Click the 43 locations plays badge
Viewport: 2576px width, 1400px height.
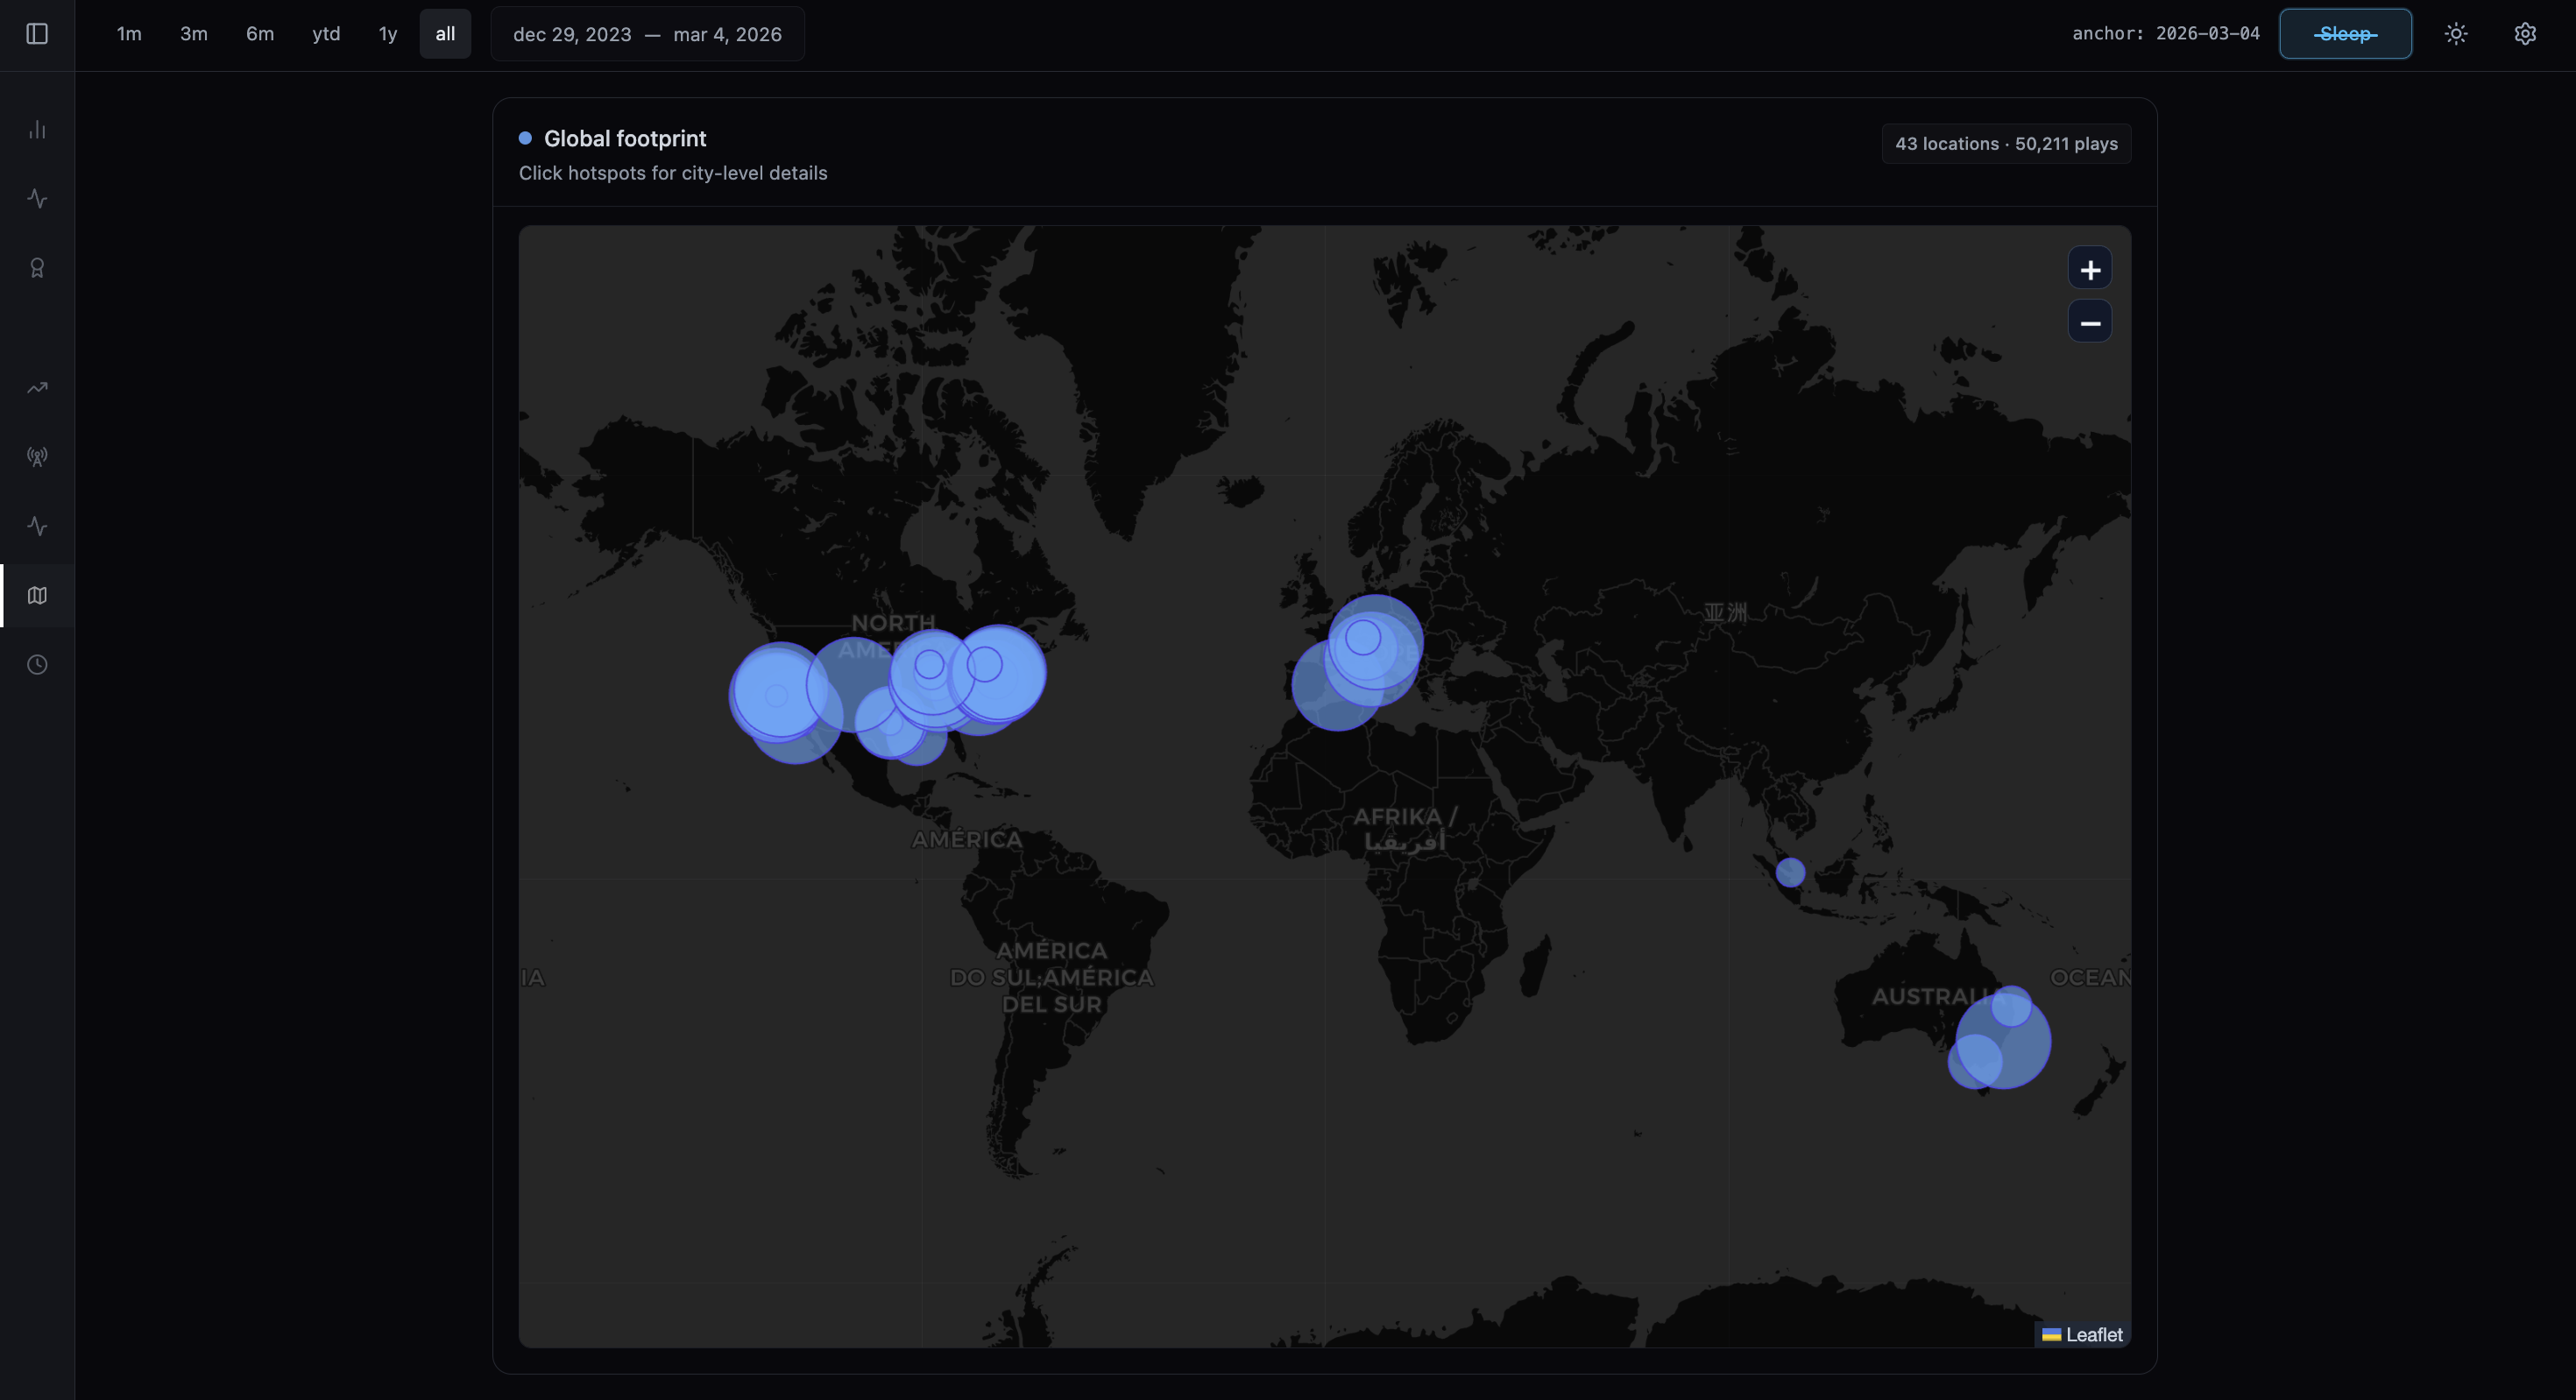(x=2004, y=143)
